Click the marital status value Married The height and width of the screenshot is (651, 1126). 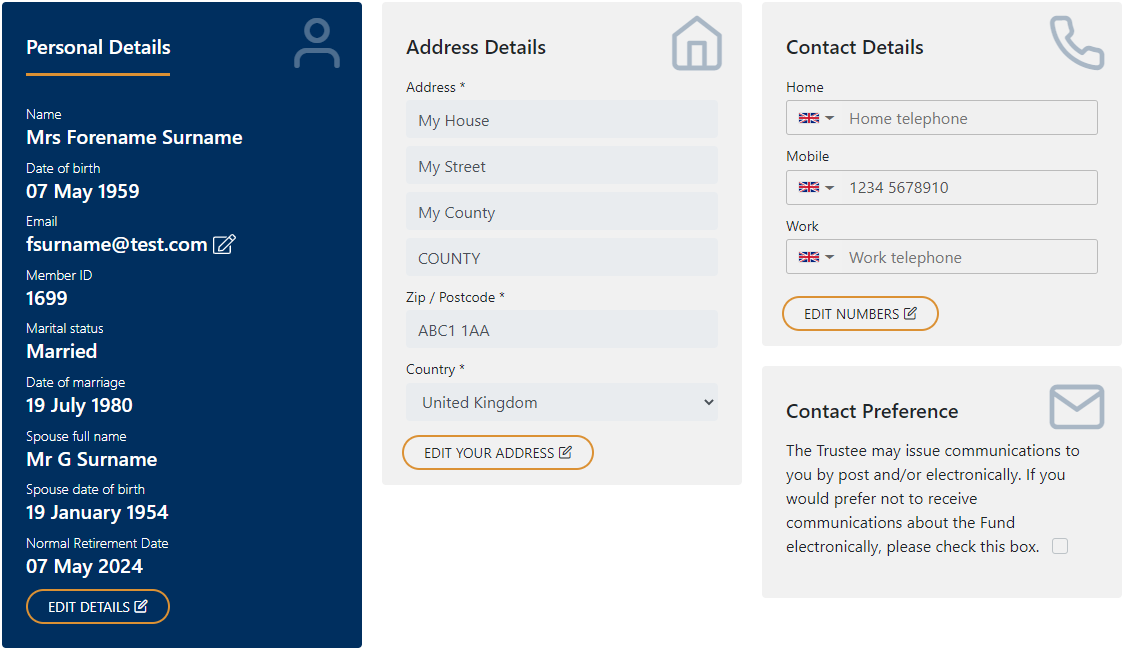tap(62, 351)
